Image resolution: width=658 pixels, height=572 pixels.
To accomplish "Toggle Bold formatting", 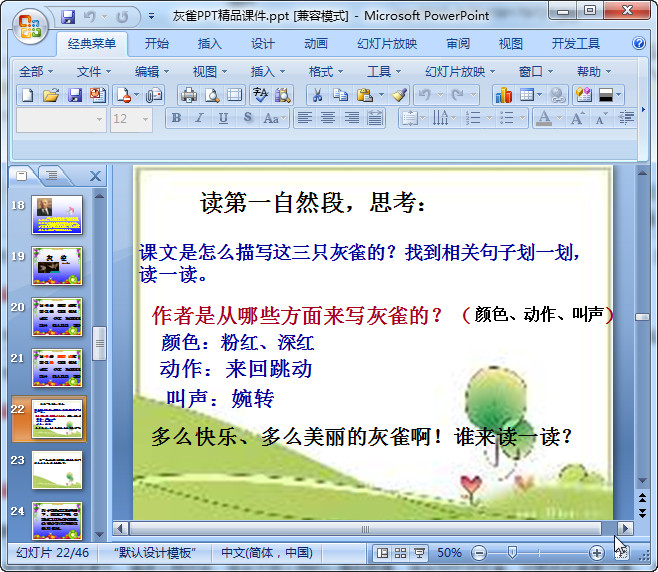I will coord(177,118).
